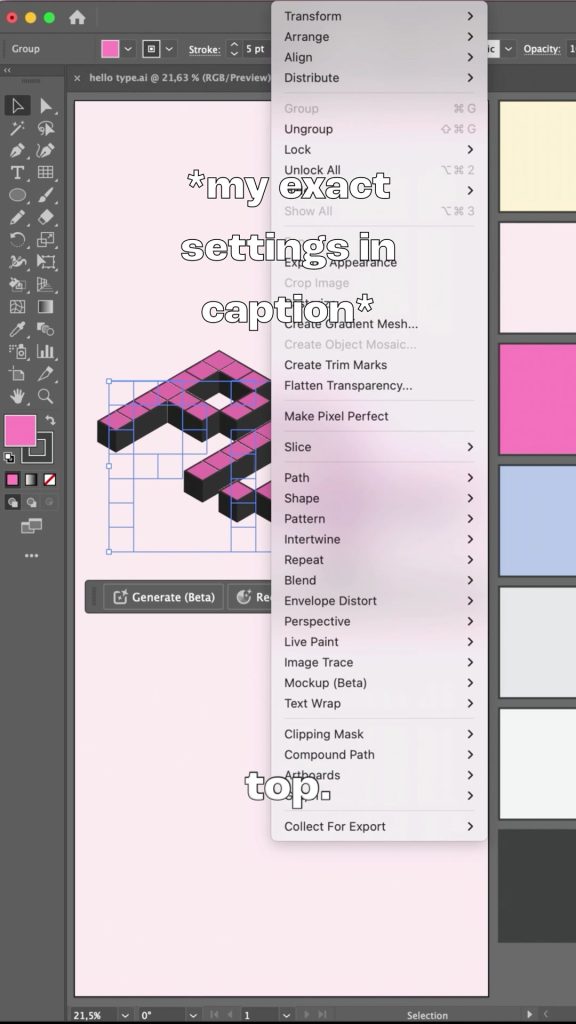Click the Stroke label link
Image resolution: width=576 pixels, height=1024 pixels.
pos(204,50)
